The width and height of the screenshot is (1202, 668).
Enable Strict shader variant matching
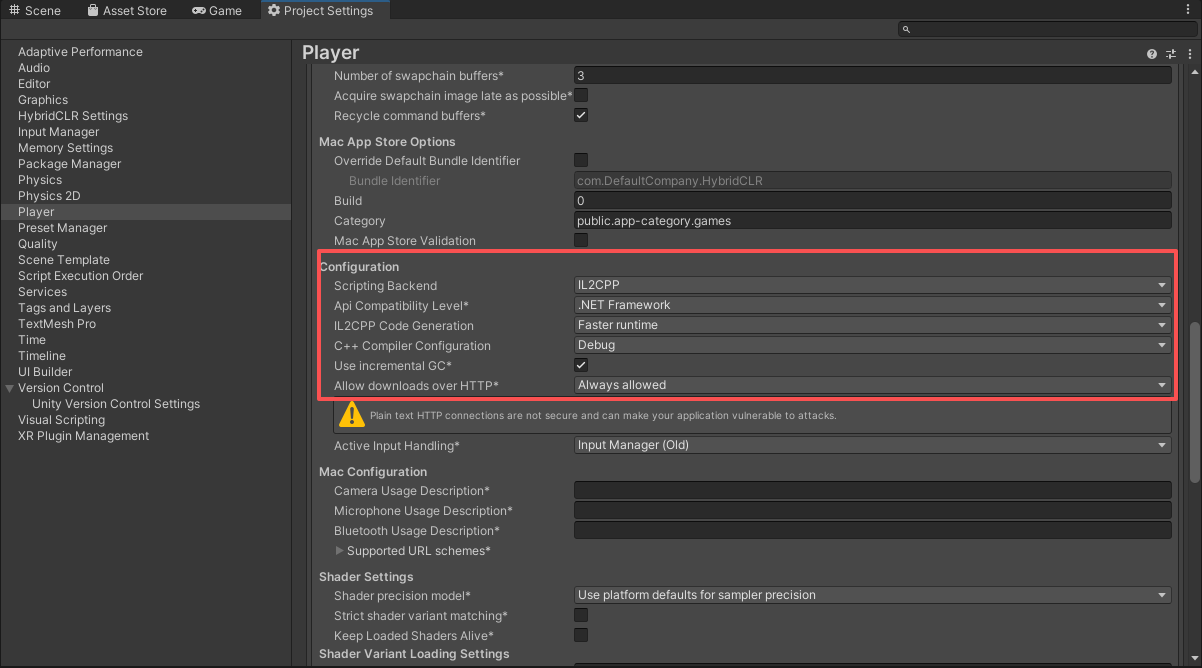(581, 615)
